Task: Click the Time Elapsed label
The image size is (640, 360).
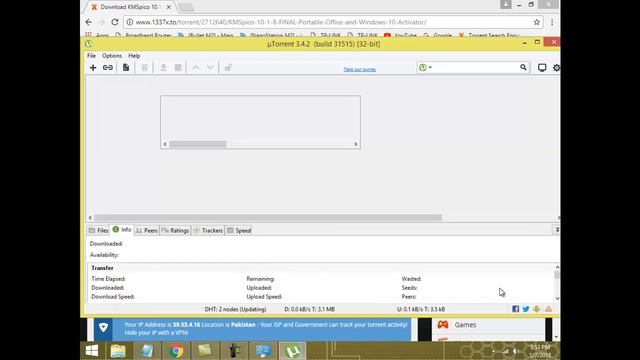Action: click(x=109, y=279)
